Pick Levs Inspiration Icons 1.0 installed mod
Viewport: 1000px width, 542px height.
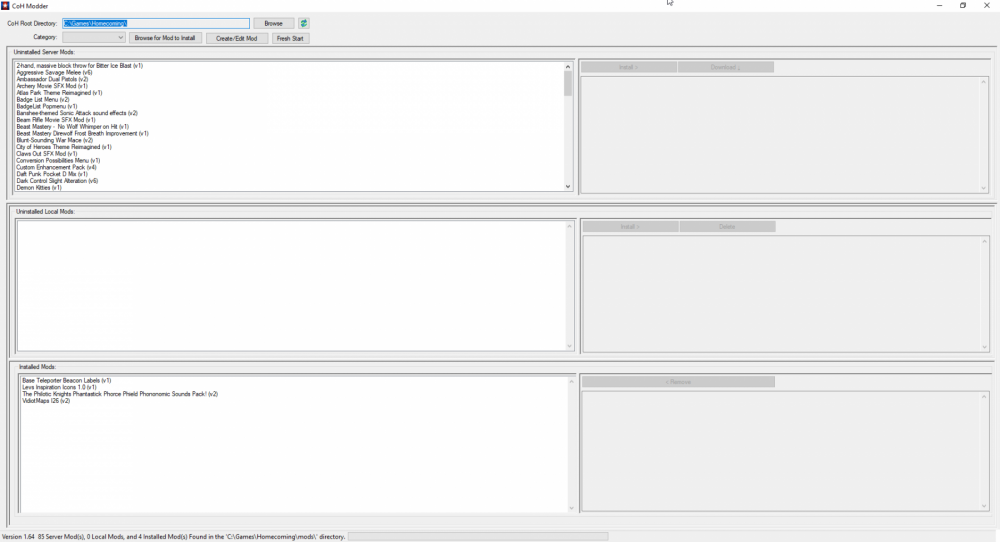pyautogui.click(x=59, y=387)
